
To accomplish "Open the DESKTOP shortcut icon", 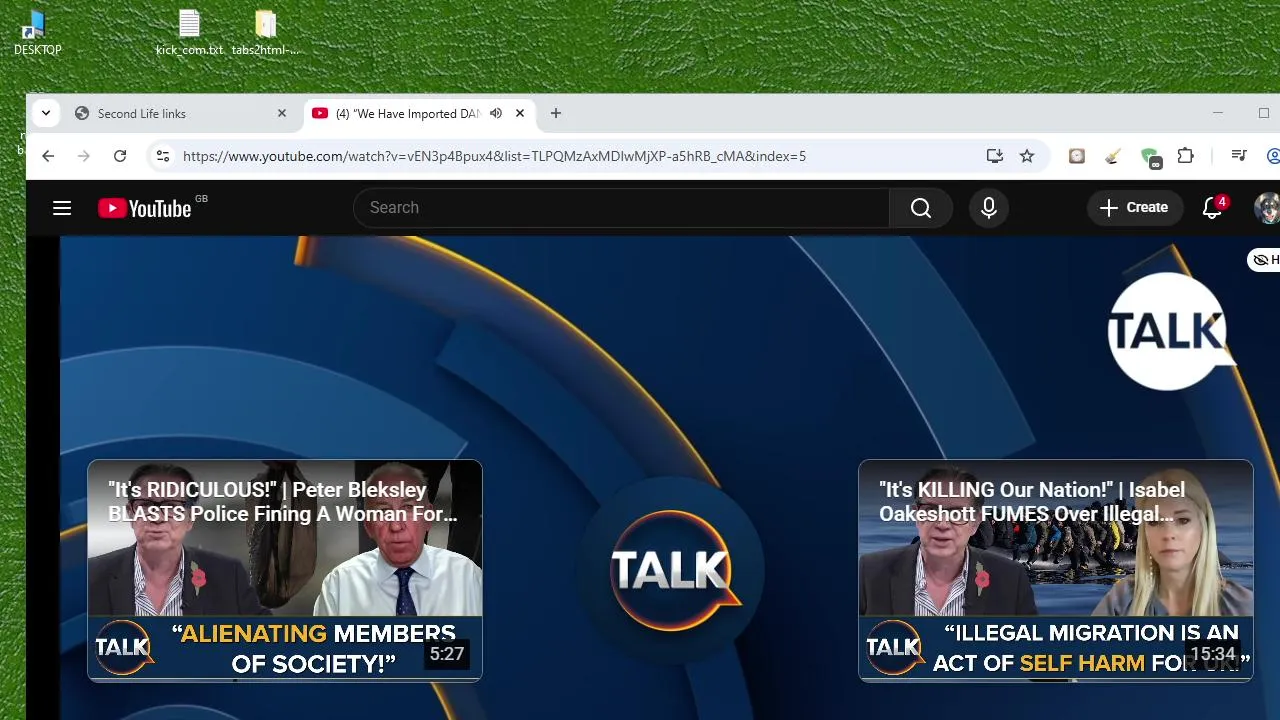I will point(37,33).
